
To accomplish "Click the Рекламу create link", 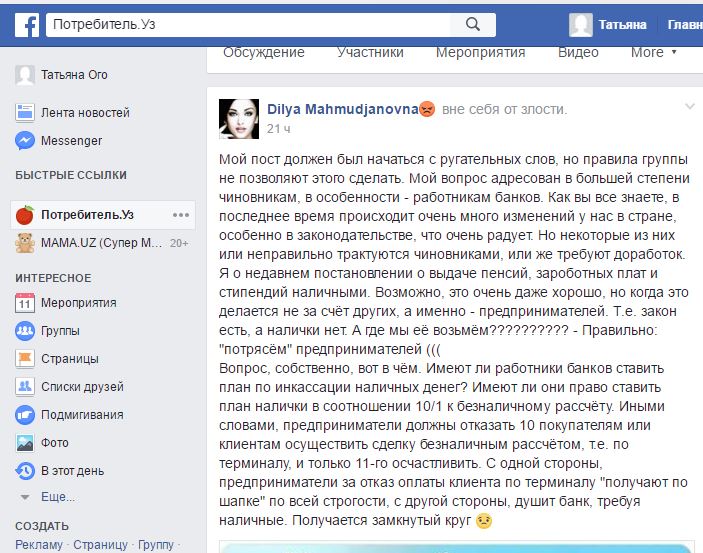I will pyautogui.click(x=39, y=545).
